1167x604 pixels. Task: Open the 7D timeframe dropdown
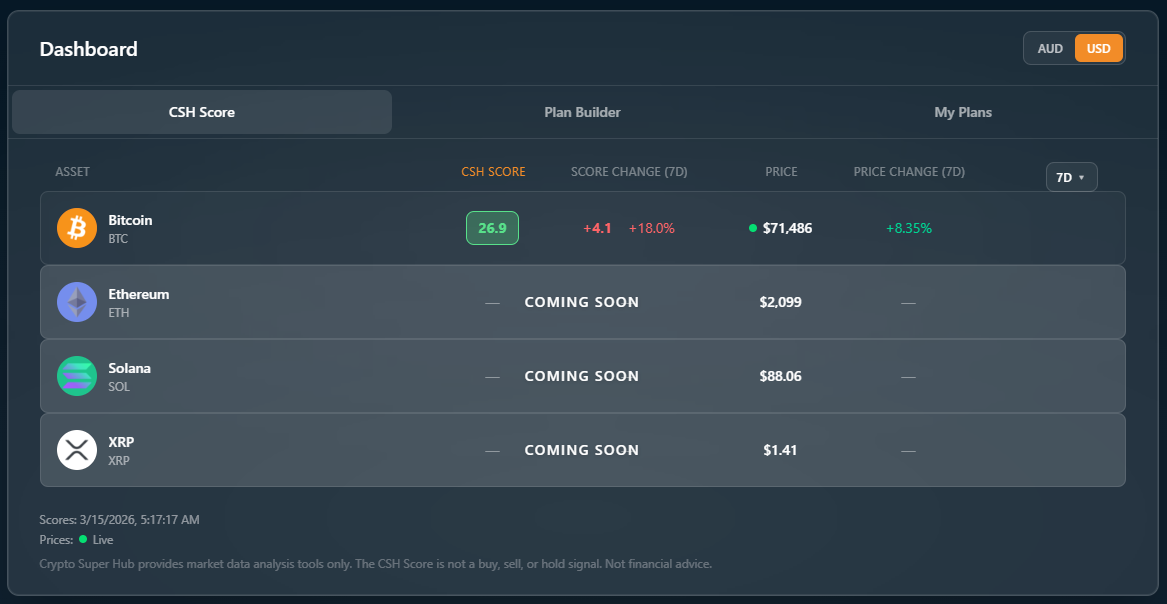tap(1071, 177)
